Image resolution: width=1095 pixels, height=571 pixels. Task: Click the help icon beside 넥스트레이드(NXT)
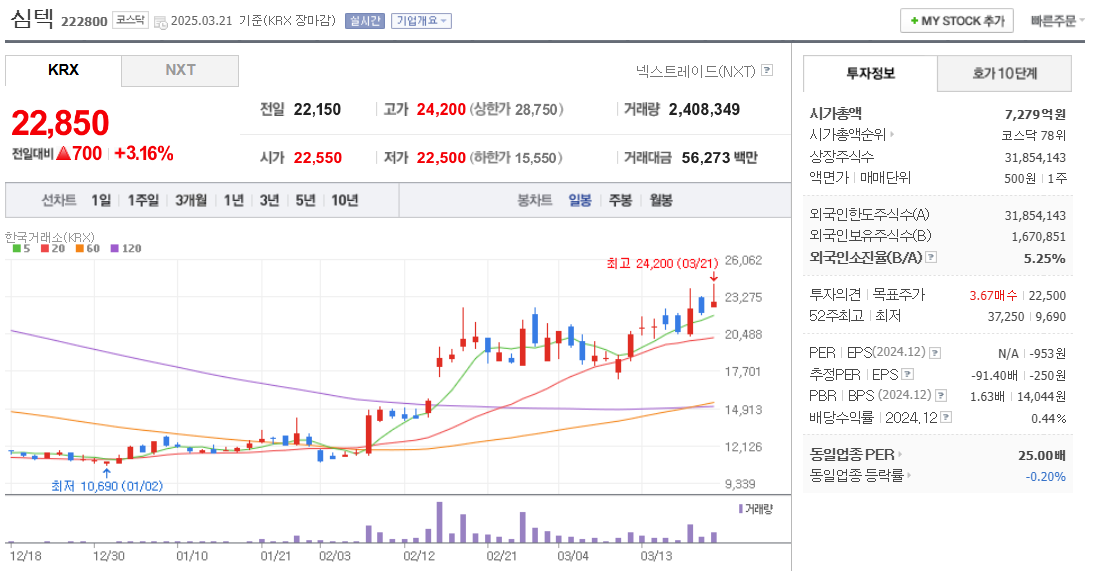coord(767,70)
